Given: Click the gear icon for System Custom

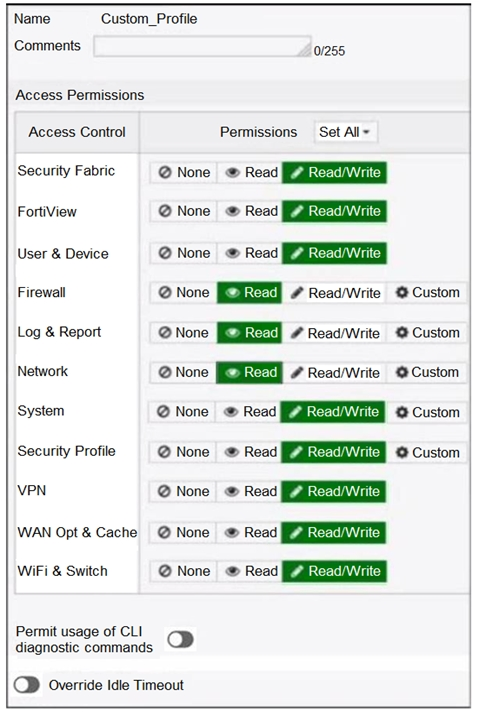Looking at the screenshot, I should (401, 412).
